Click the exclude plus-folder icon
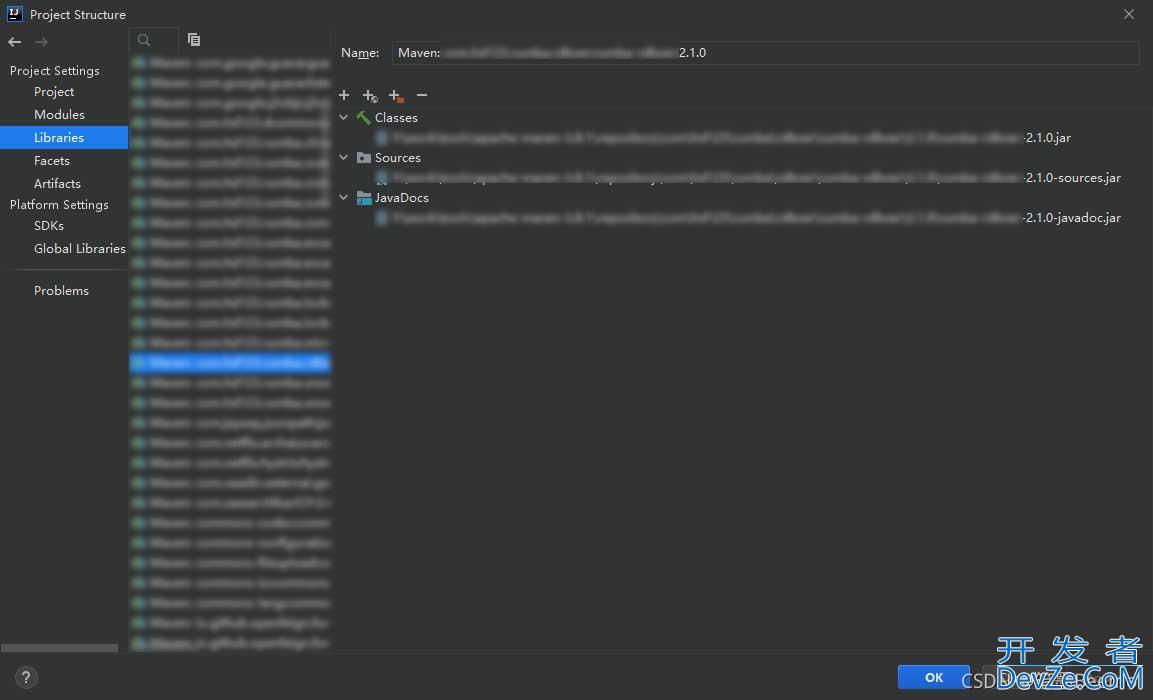The width and height of the screenshot is (1153, 700). point(396,96)
